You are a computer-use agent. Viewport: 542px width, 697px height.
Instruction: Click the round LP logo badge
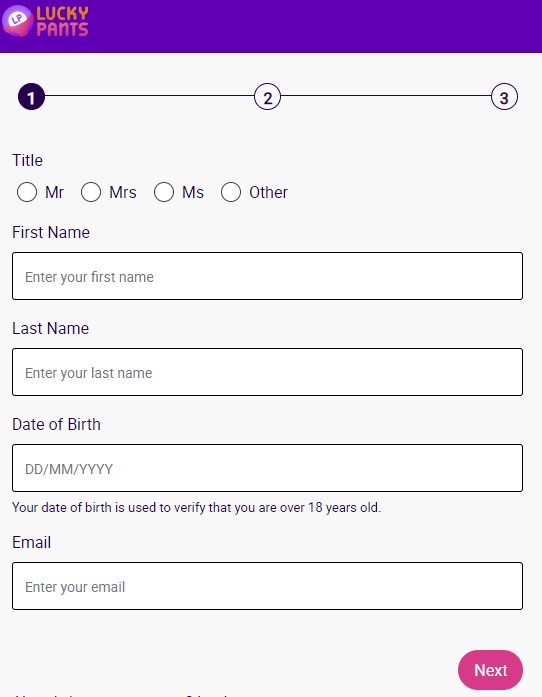[x=17, y=20]
